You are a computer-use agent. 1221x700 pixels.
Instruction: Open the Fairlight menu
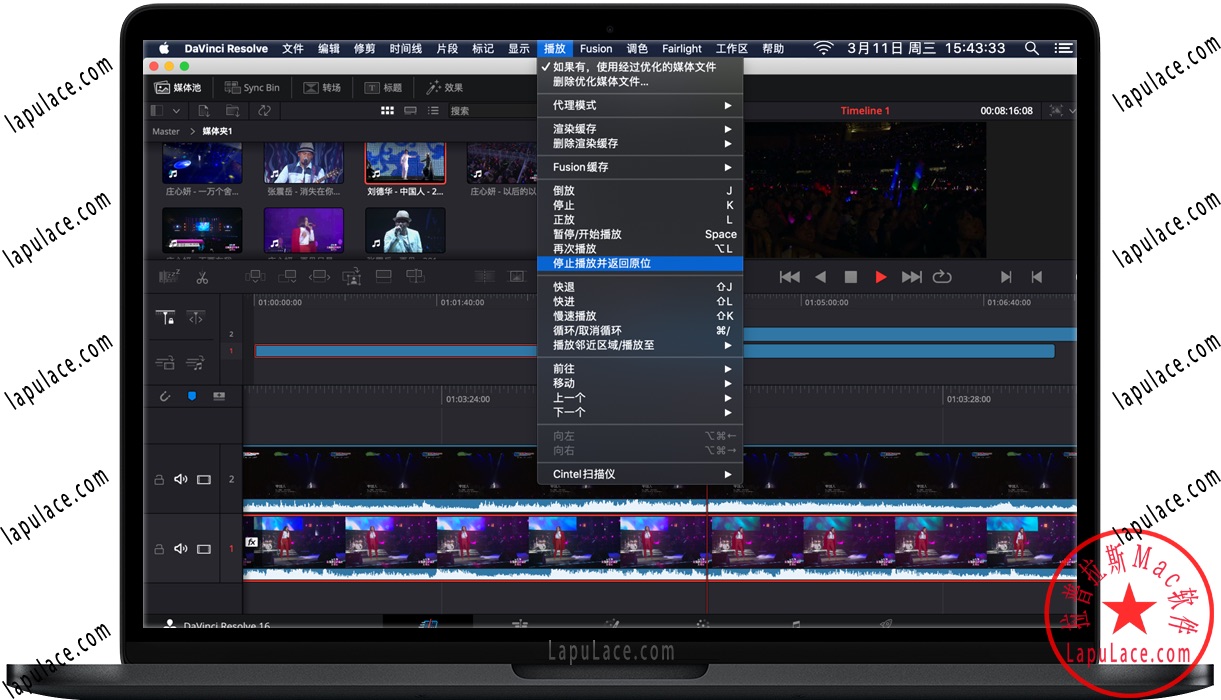click(681, 48)
